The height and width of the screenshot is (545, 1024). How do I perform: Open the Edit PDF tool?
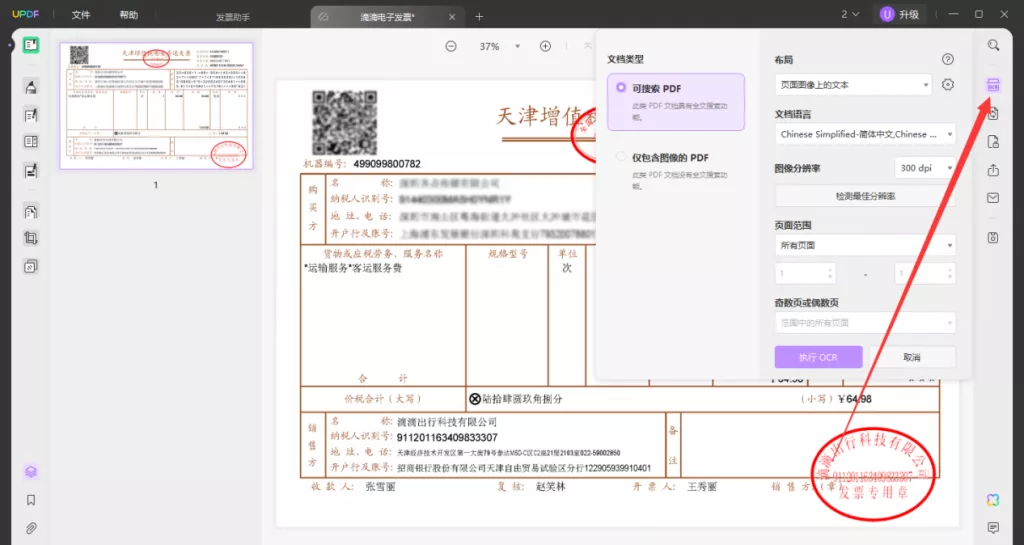pyautogui.click(x=31, y=116)
